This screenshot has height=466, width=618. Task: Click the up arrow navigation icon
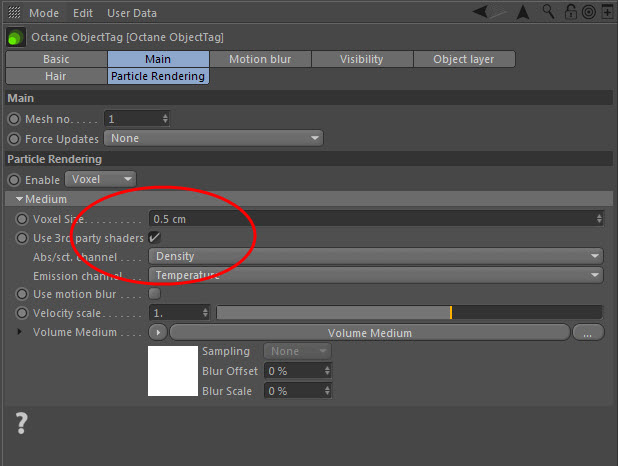point(523,12)
